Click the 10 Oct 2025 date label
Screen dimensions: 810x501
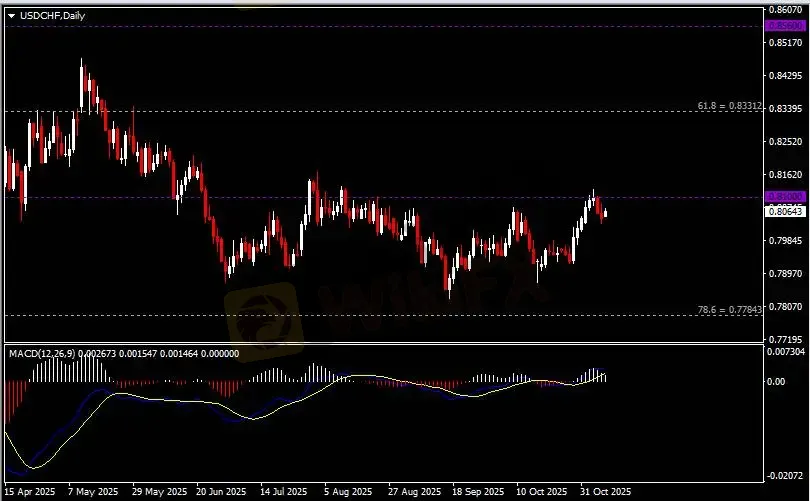pos(541,492)
